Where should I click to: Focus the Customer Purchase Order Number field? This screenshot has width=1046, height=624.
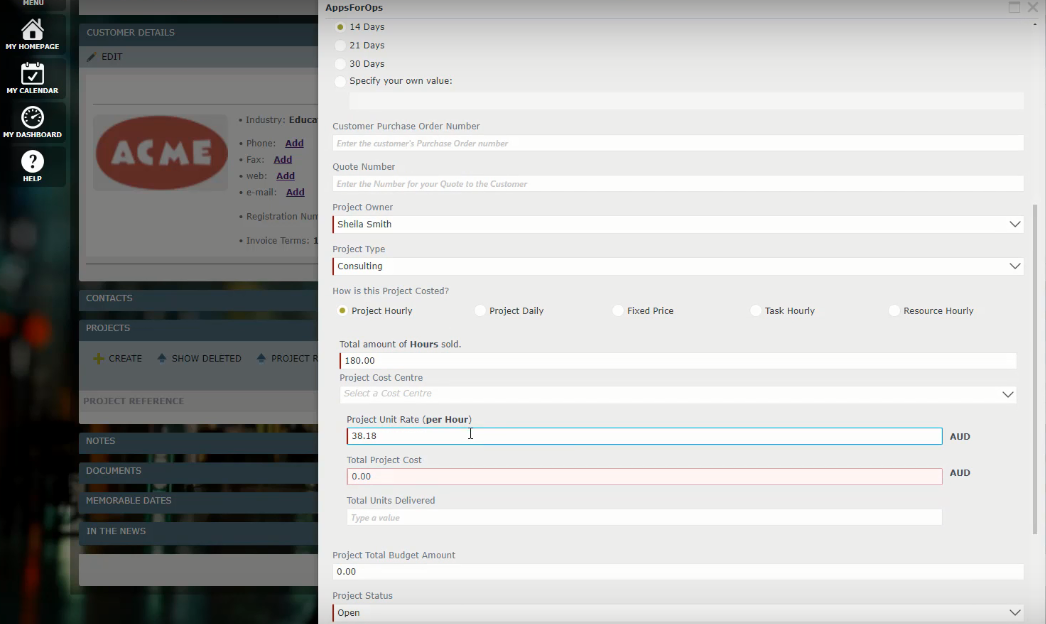[678, 143]
